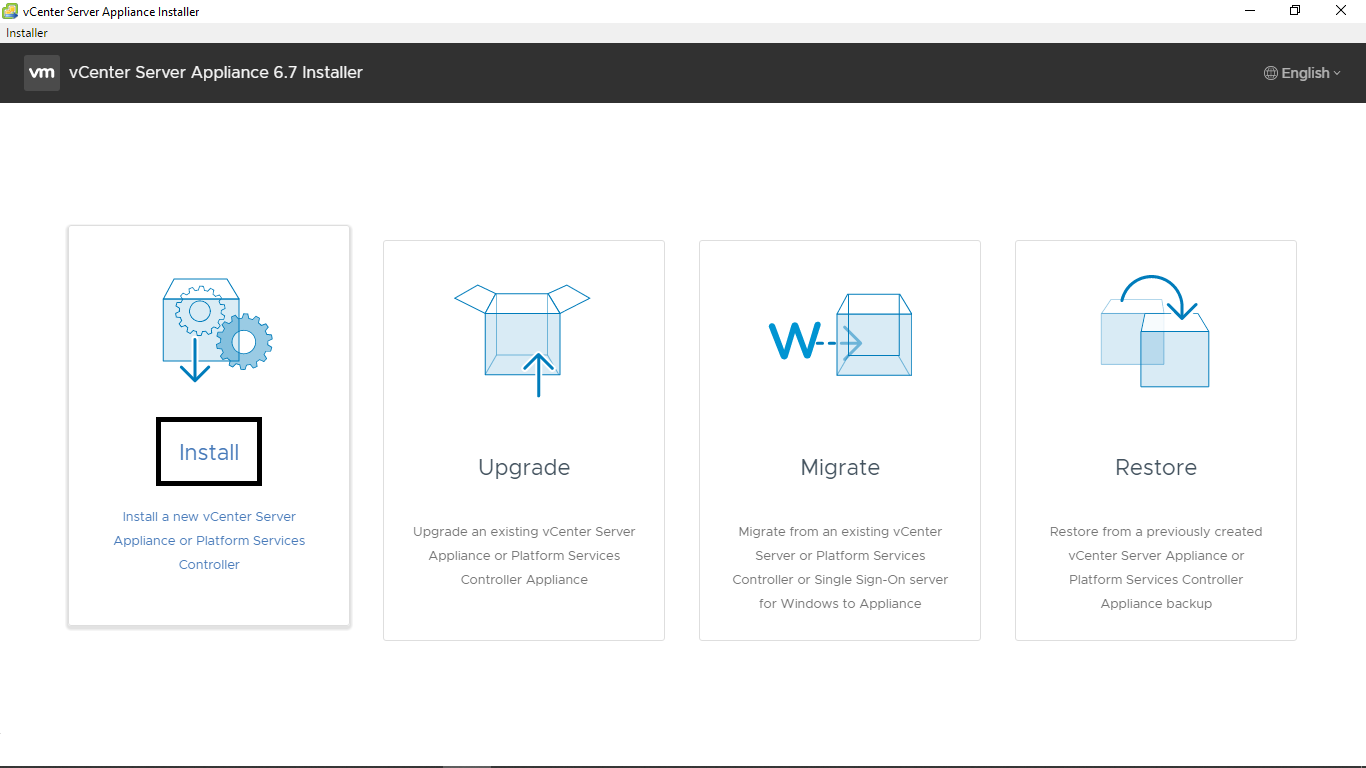Image resolution: width=1366 pixels, height=768 pixels.
Task: Click the Migrate Windows-to-appliance icon
Action: (x=840, y=335)
